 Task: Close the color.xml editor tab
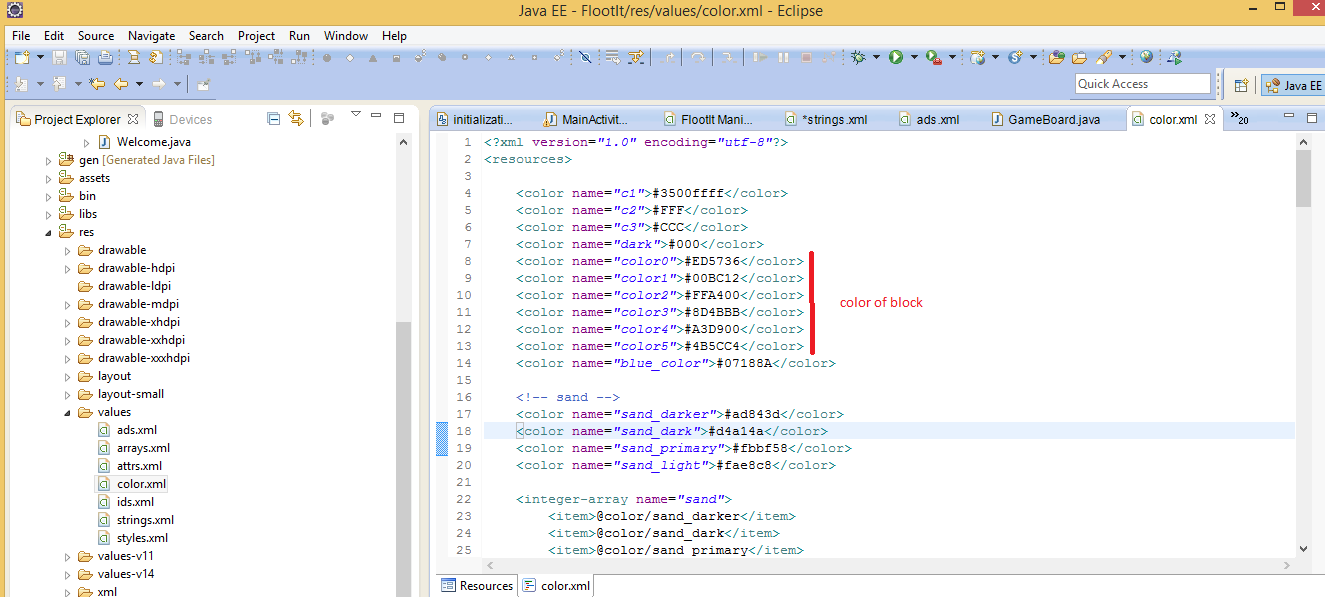pyautogui.click(x=1210, y=119)
